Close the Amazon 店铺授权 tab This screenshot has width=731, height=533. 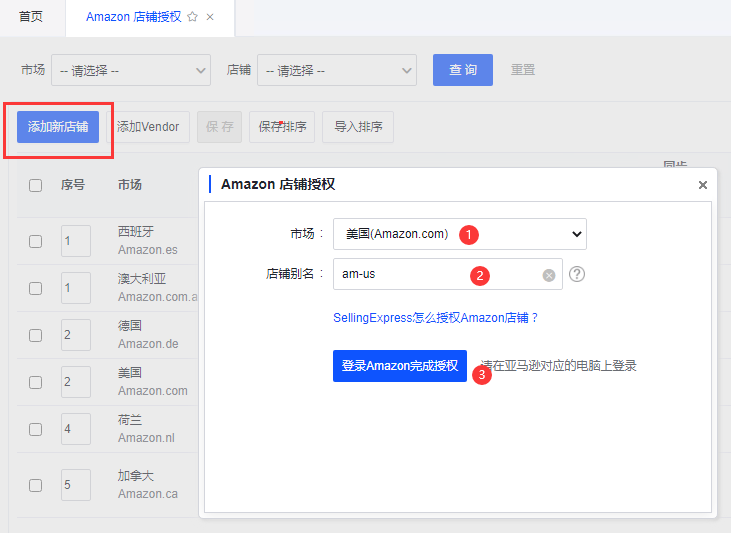point(210,17)
